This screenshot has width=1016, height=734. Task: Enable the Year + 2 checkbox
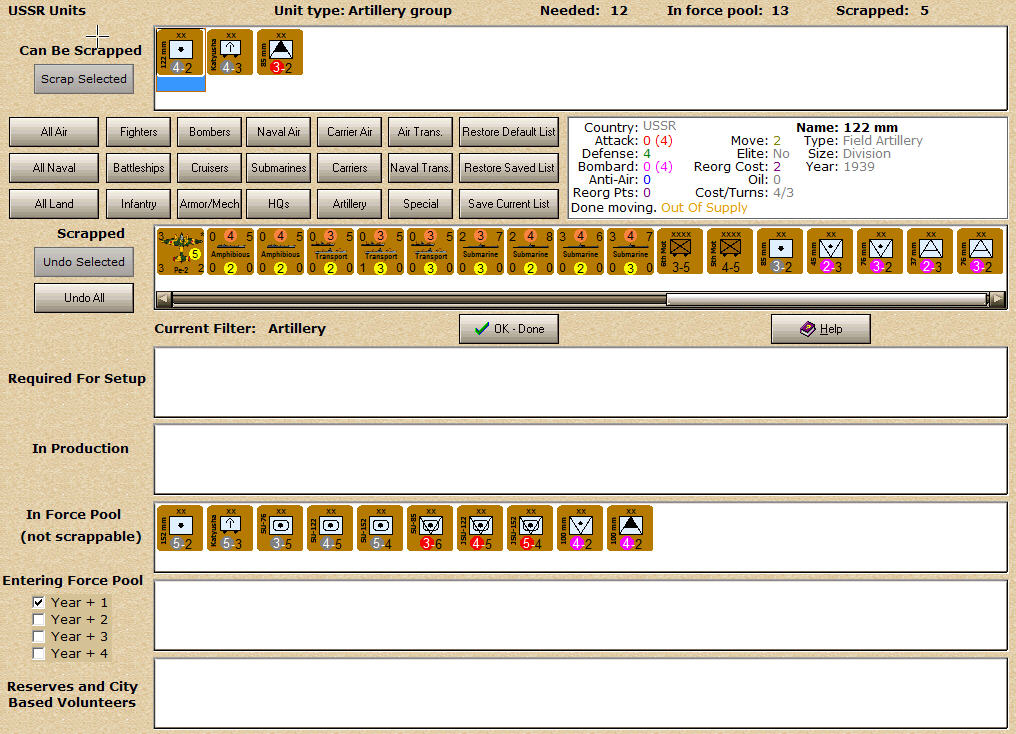tap(39, 619)
